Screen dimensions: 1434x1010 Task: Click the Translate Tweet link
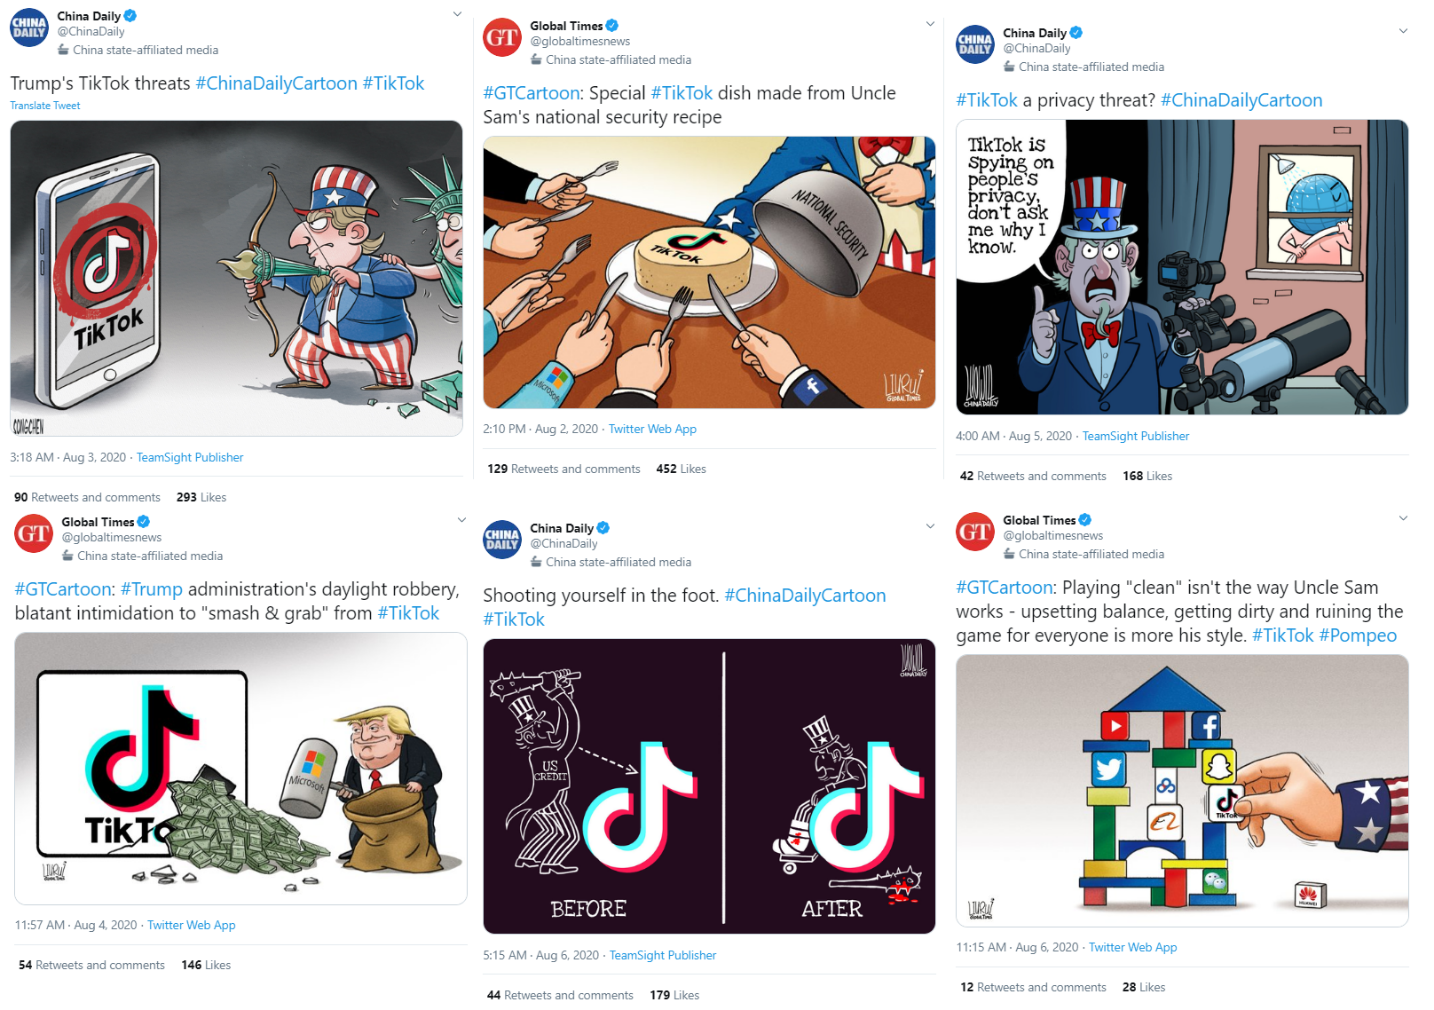click(x=45, y=105)
